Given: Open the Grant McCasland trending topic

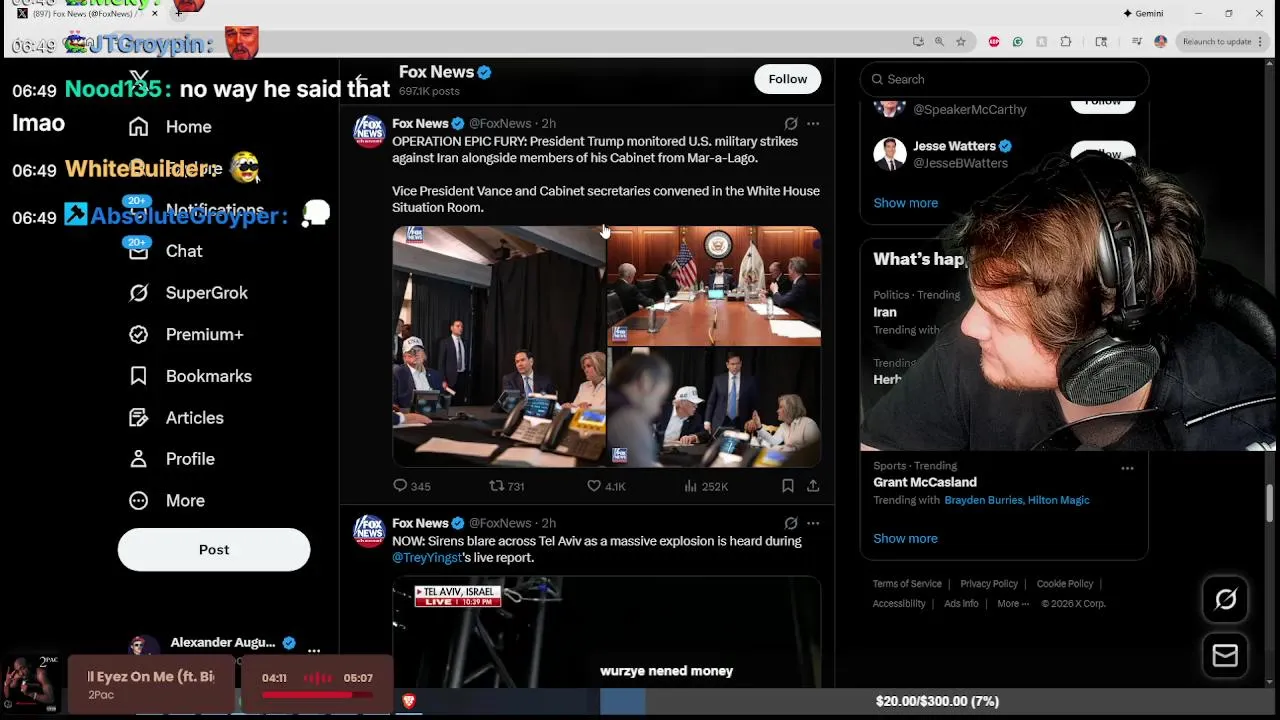Looking at the screenshot, I should (925, 482).
